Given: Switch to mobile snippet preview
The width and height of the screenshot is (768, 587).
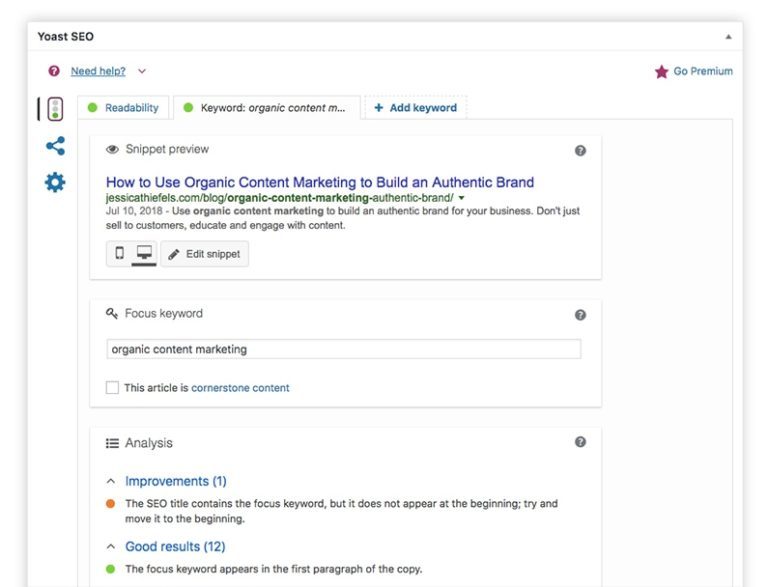Looking at the screenshot, I should click(x=120, y=253).
